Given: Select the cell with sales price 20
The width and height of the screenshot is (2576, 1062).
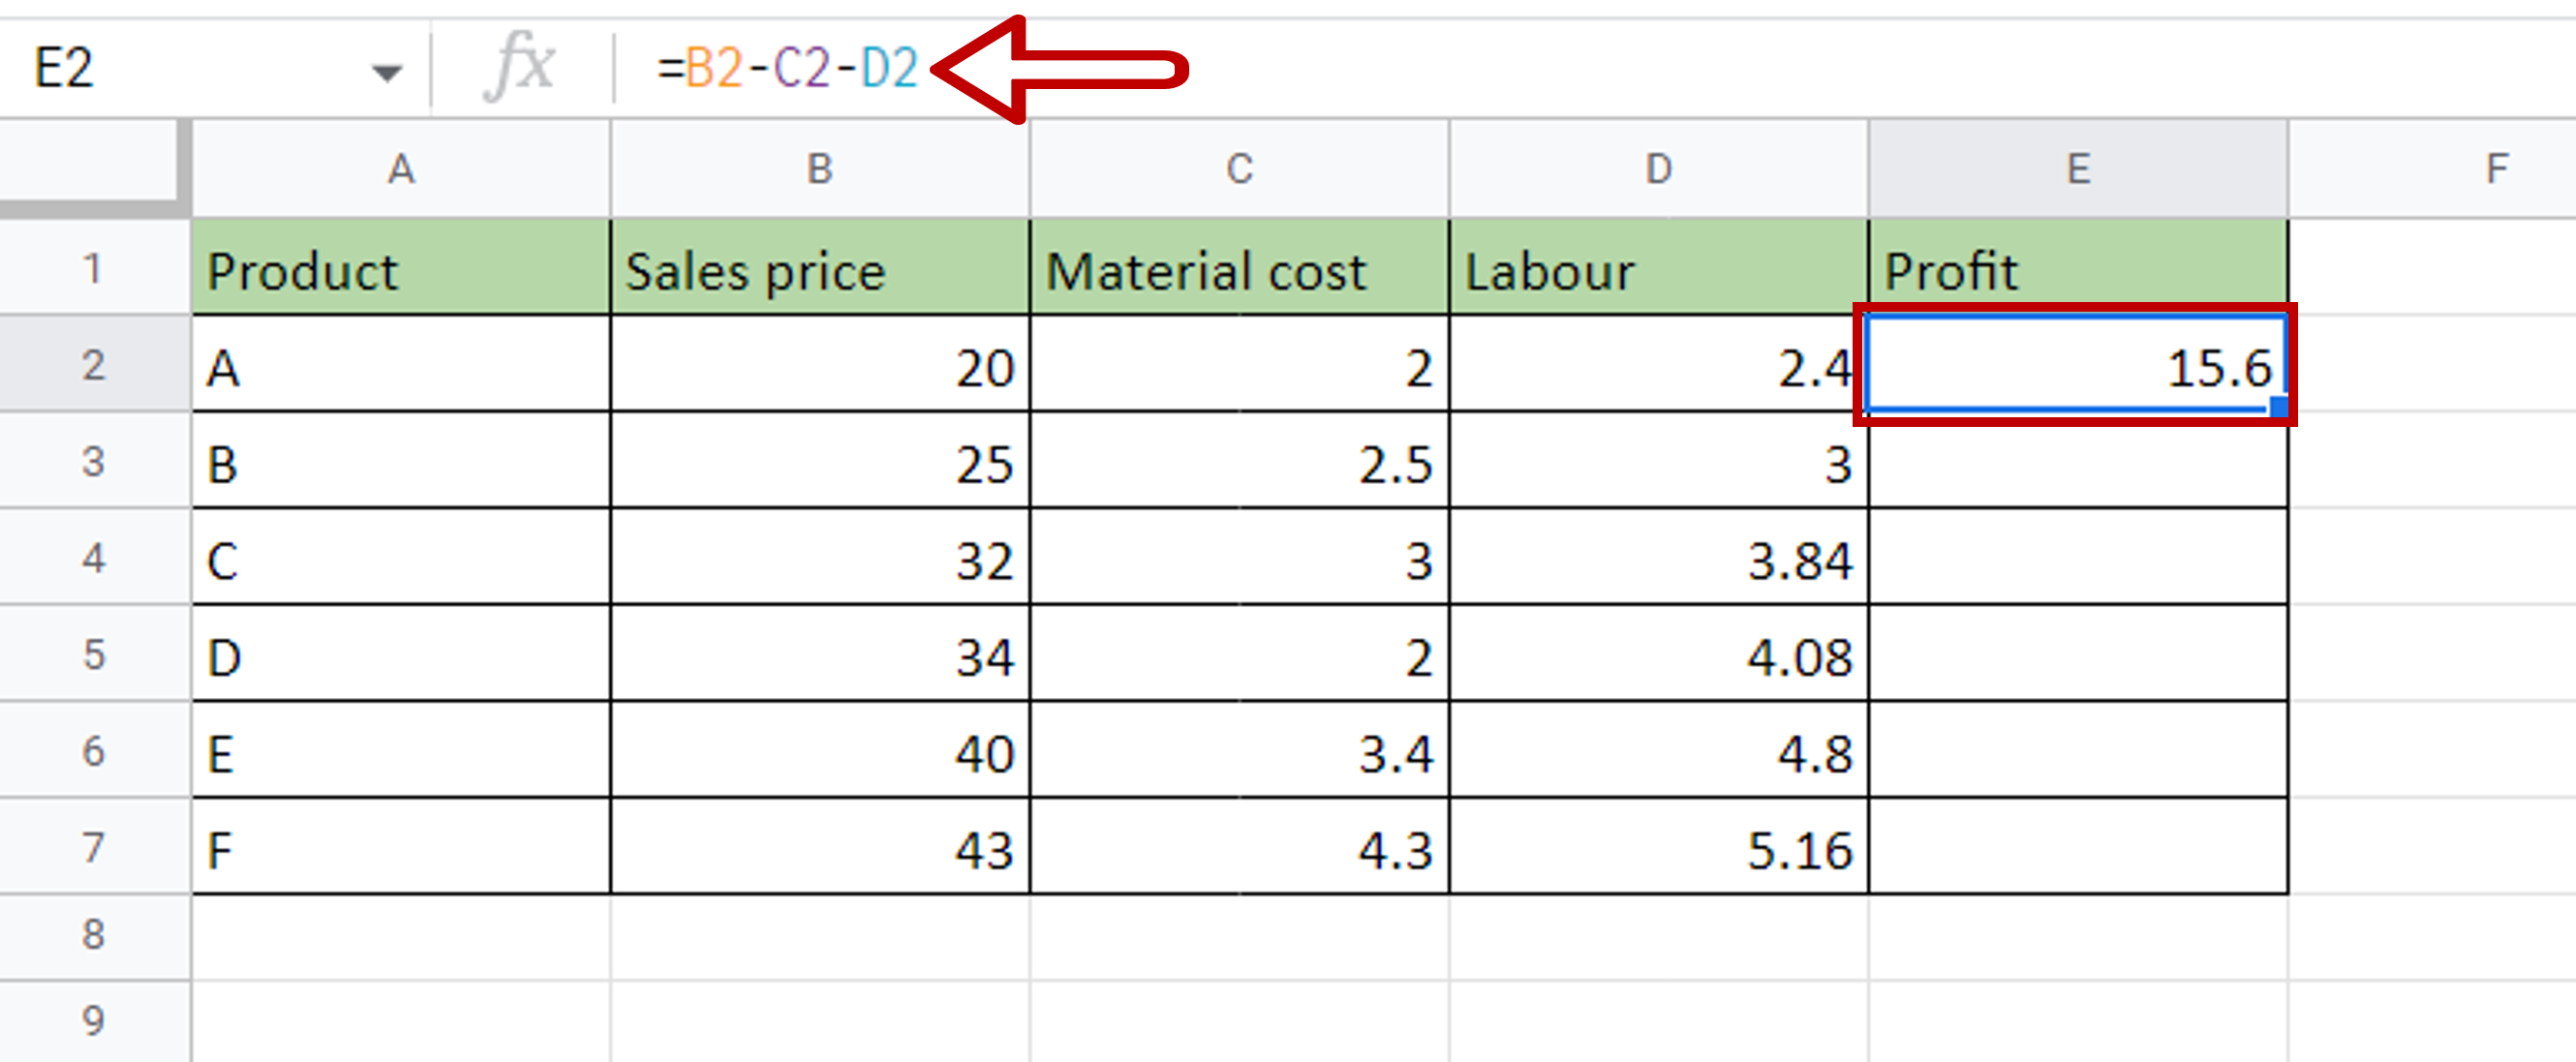Looking at the screenshot, I should pos(820,365).
